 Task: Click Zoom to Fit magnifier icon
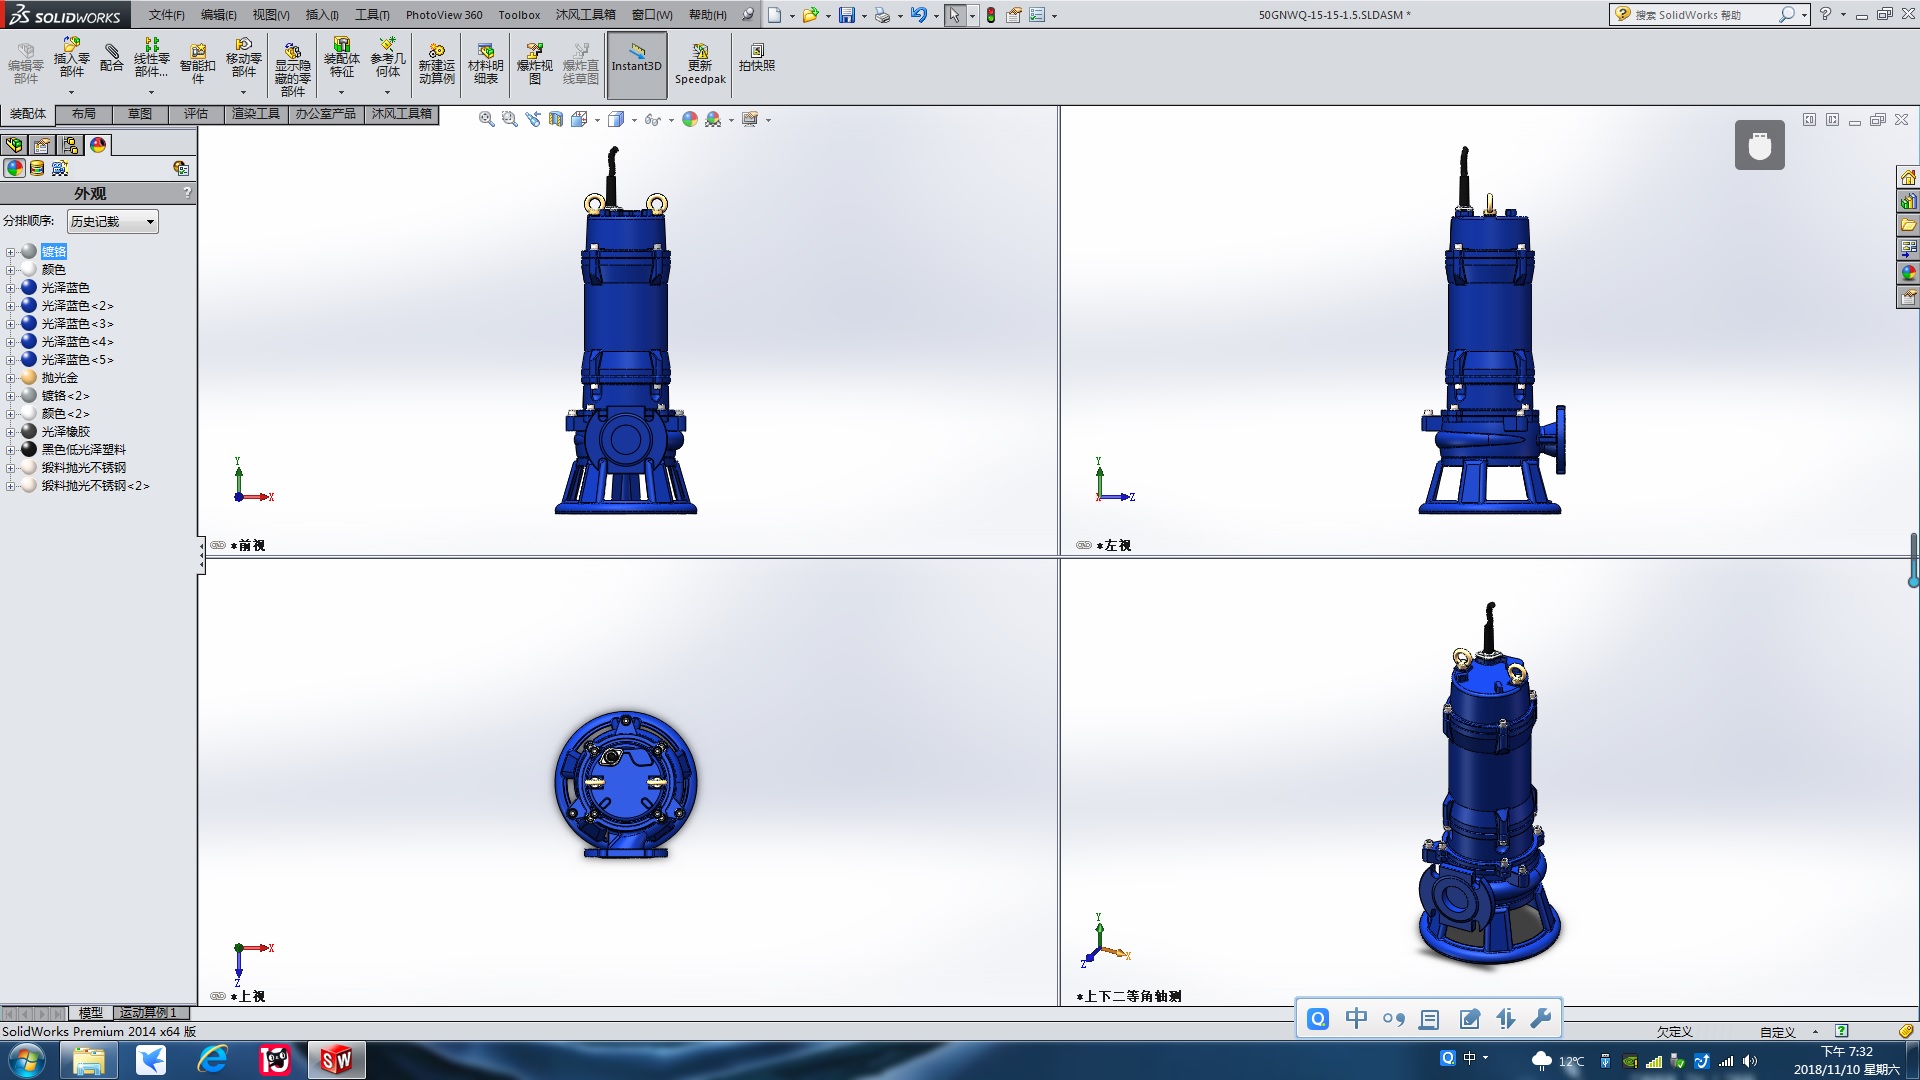[x=486, y=119]
